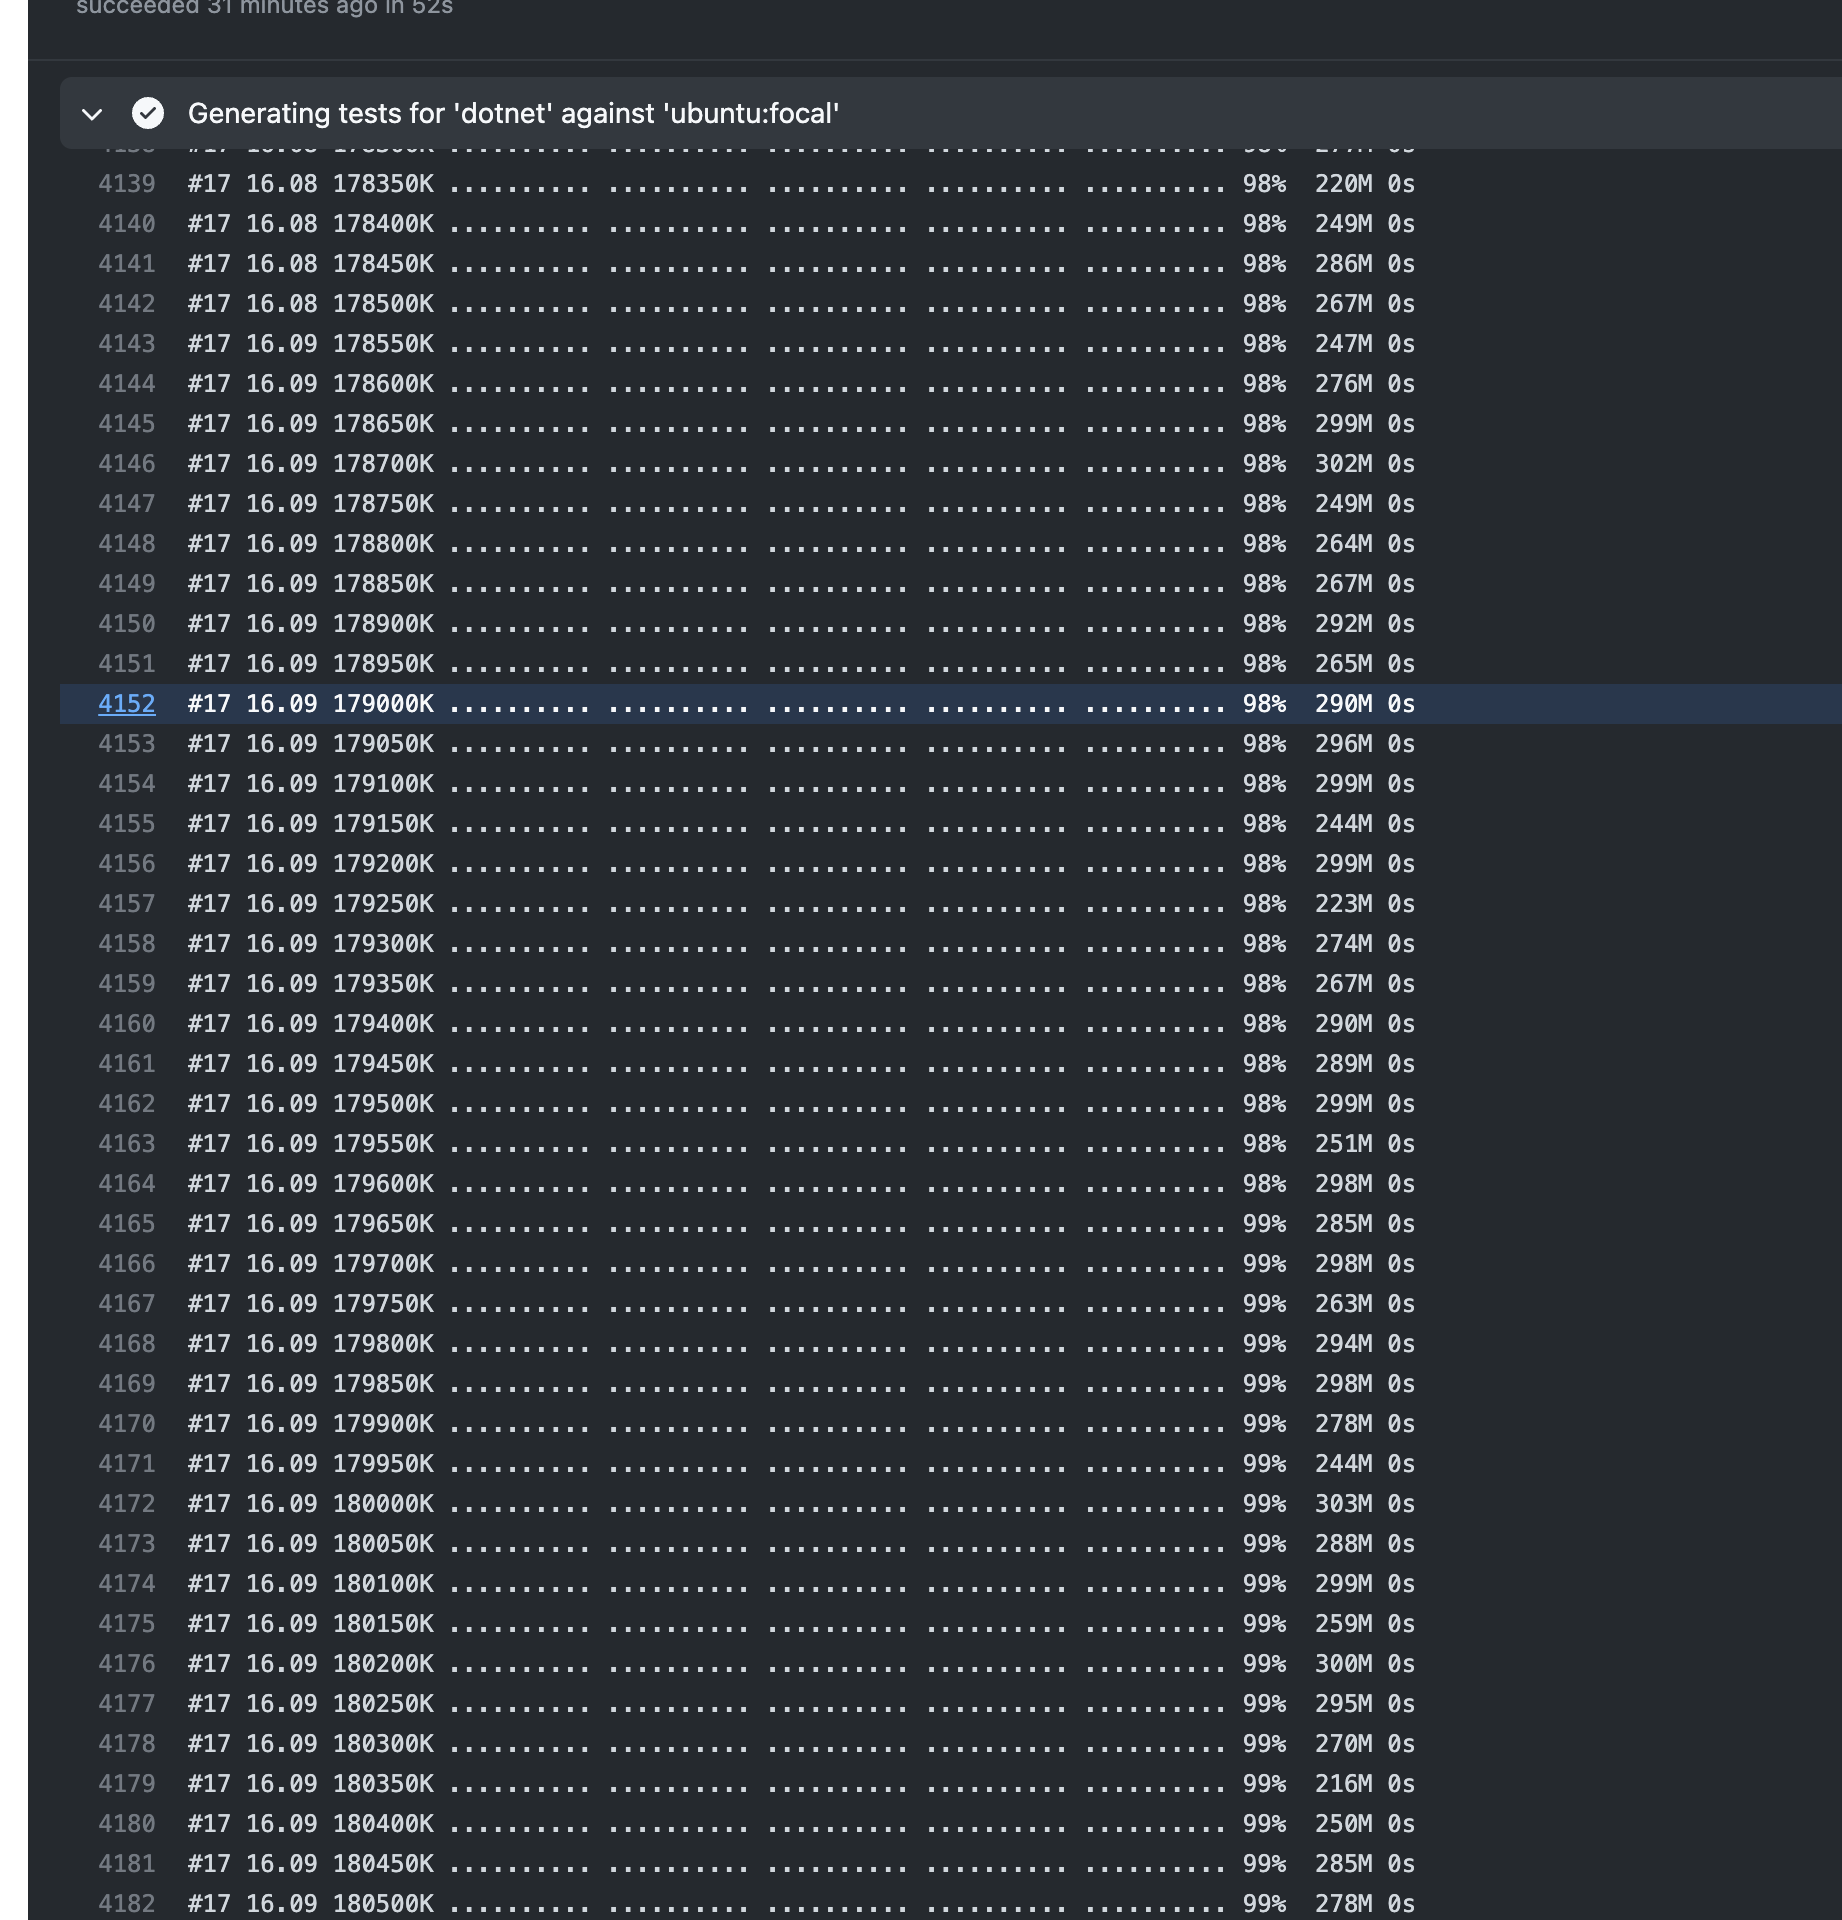
Task: Click '179850K' on line 4169
Action: 383,1384
